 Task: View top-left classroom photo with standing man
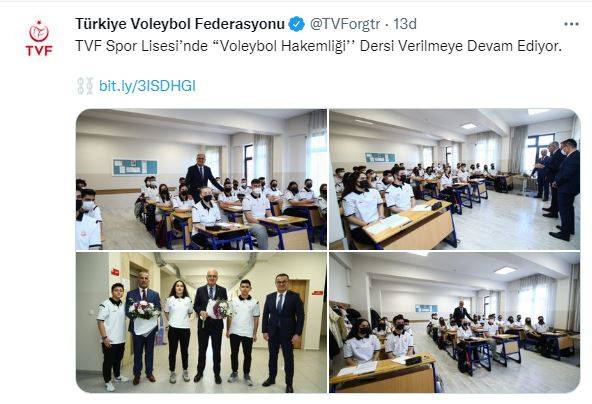coord(201,179)
